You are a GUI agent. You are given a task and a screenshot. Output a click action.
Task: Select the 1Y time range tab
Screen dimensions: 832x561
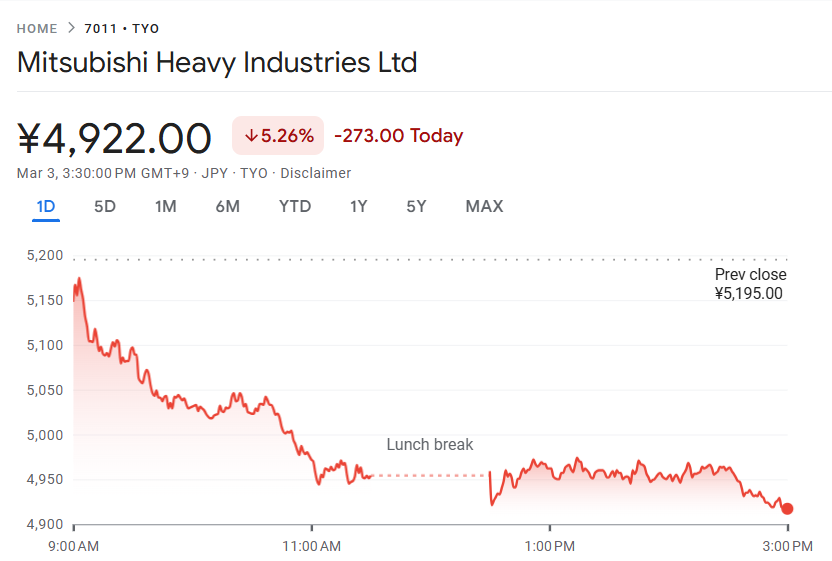point(358,207)
